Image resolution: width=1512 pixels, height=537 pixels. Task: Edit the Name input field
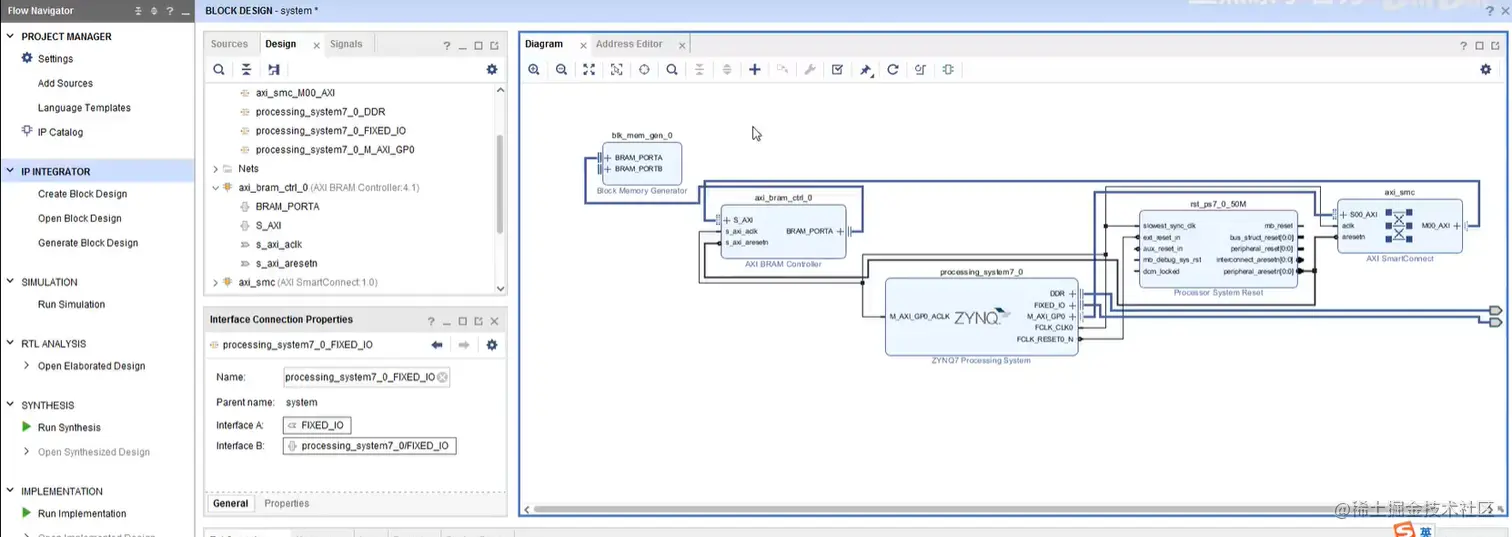366,377
